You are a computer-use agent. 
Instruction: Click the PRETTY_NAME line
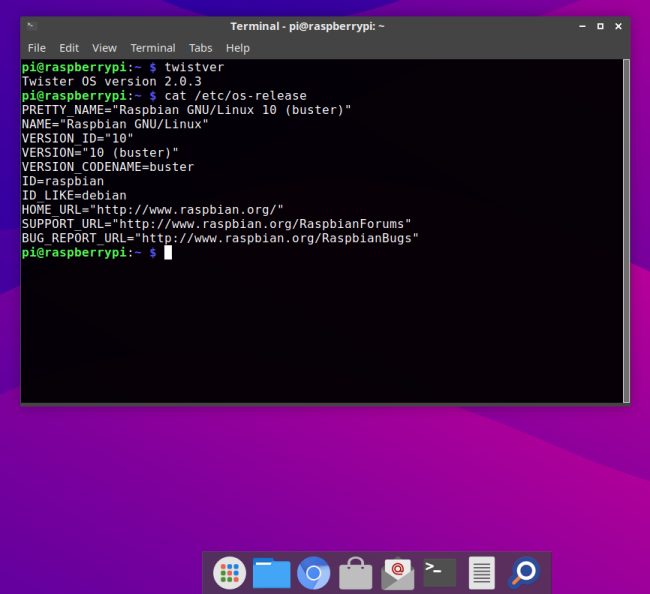(x=186, y=110)
